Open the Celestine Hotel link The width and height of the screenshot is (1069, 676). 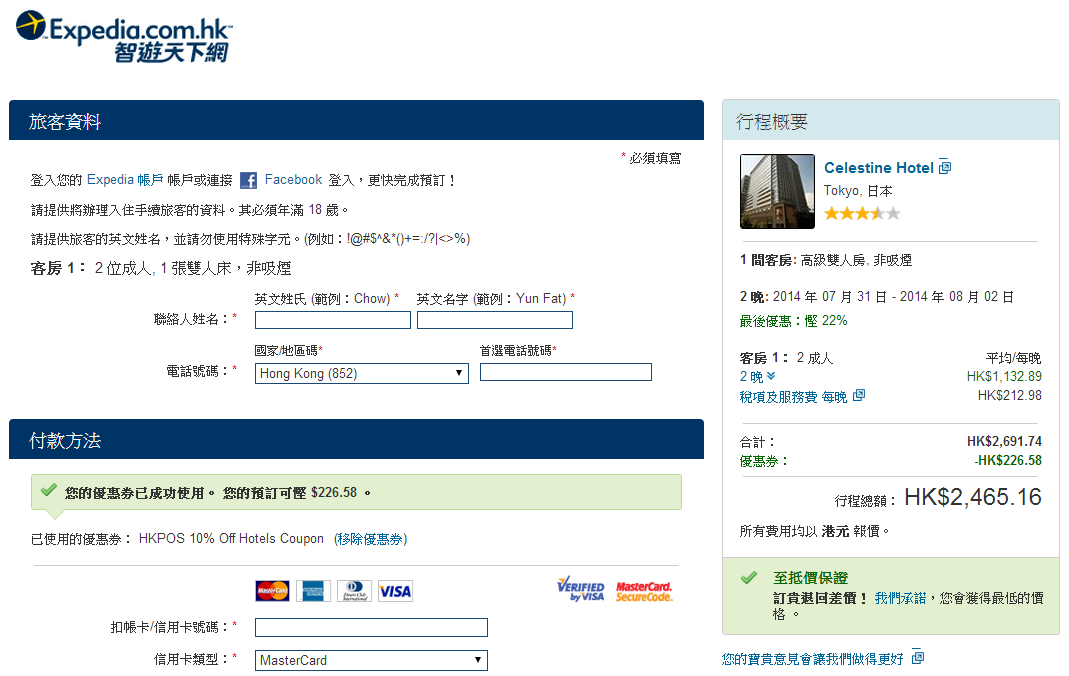(x=878, y=168)
